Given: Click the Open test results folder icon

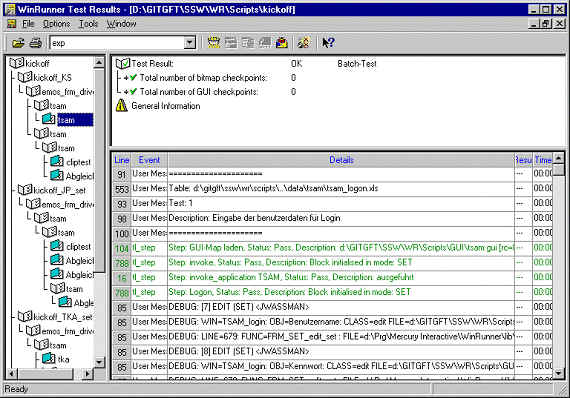Looking at the screenshot, I should click(x=18, y=43).
